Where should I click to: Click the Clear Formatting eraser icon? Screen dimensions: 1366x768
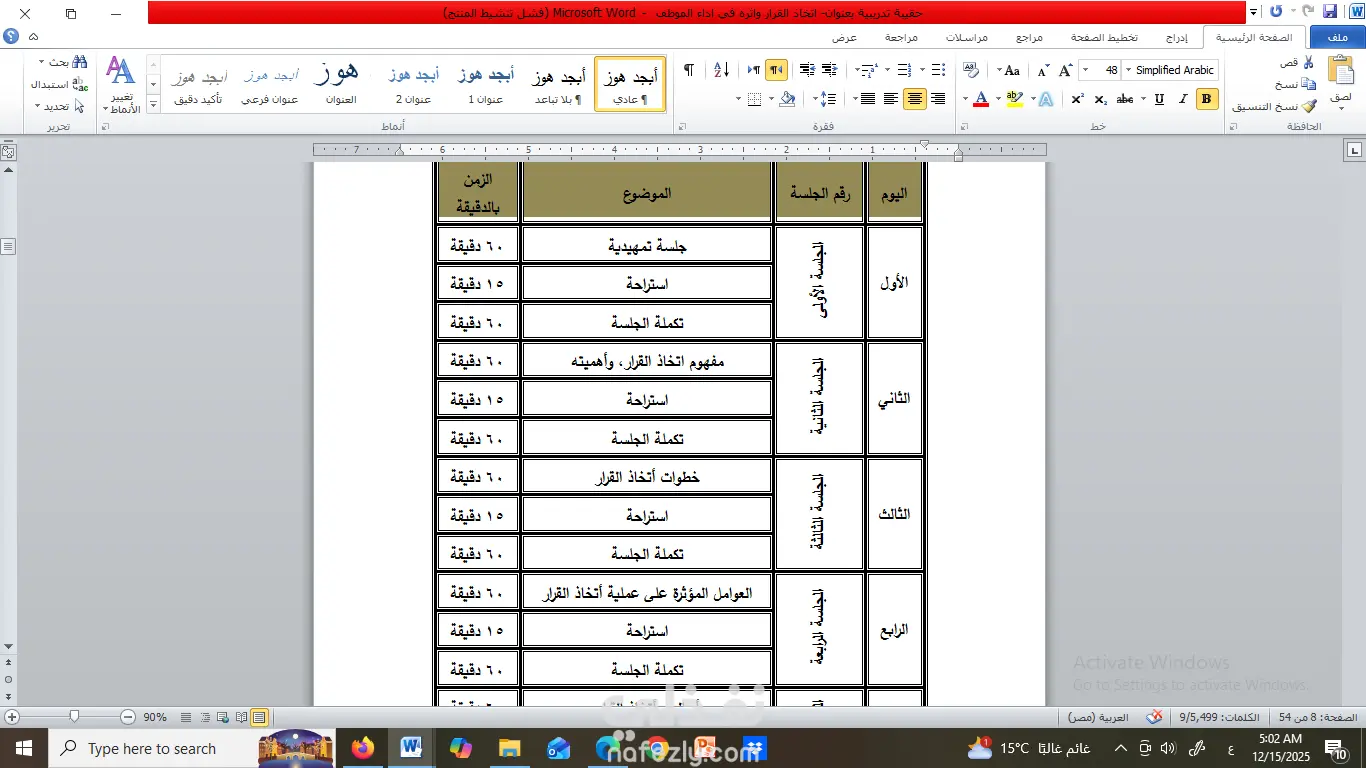click(971, 70)
